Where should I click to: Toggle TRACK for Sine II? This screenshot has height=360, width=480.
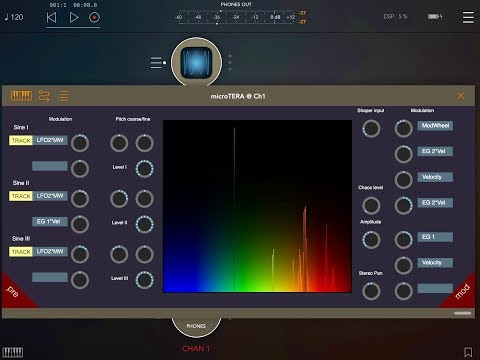(x=21, y=196)
